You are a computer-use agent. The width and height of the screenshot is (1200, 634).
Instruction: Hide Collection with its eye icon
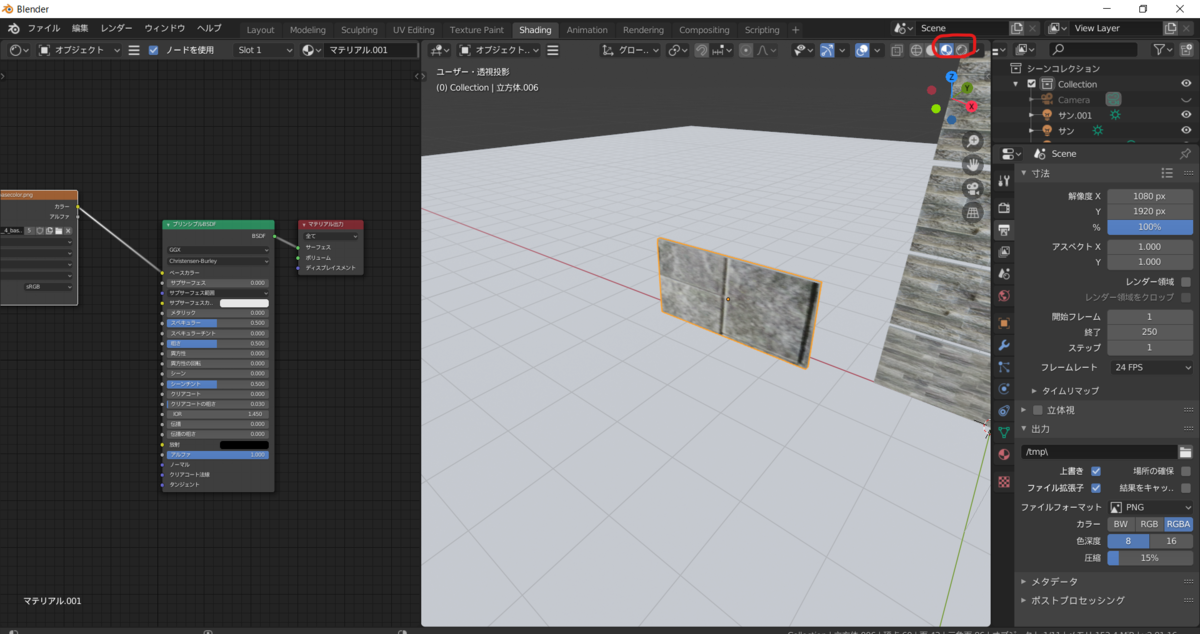click(1186, 84)
